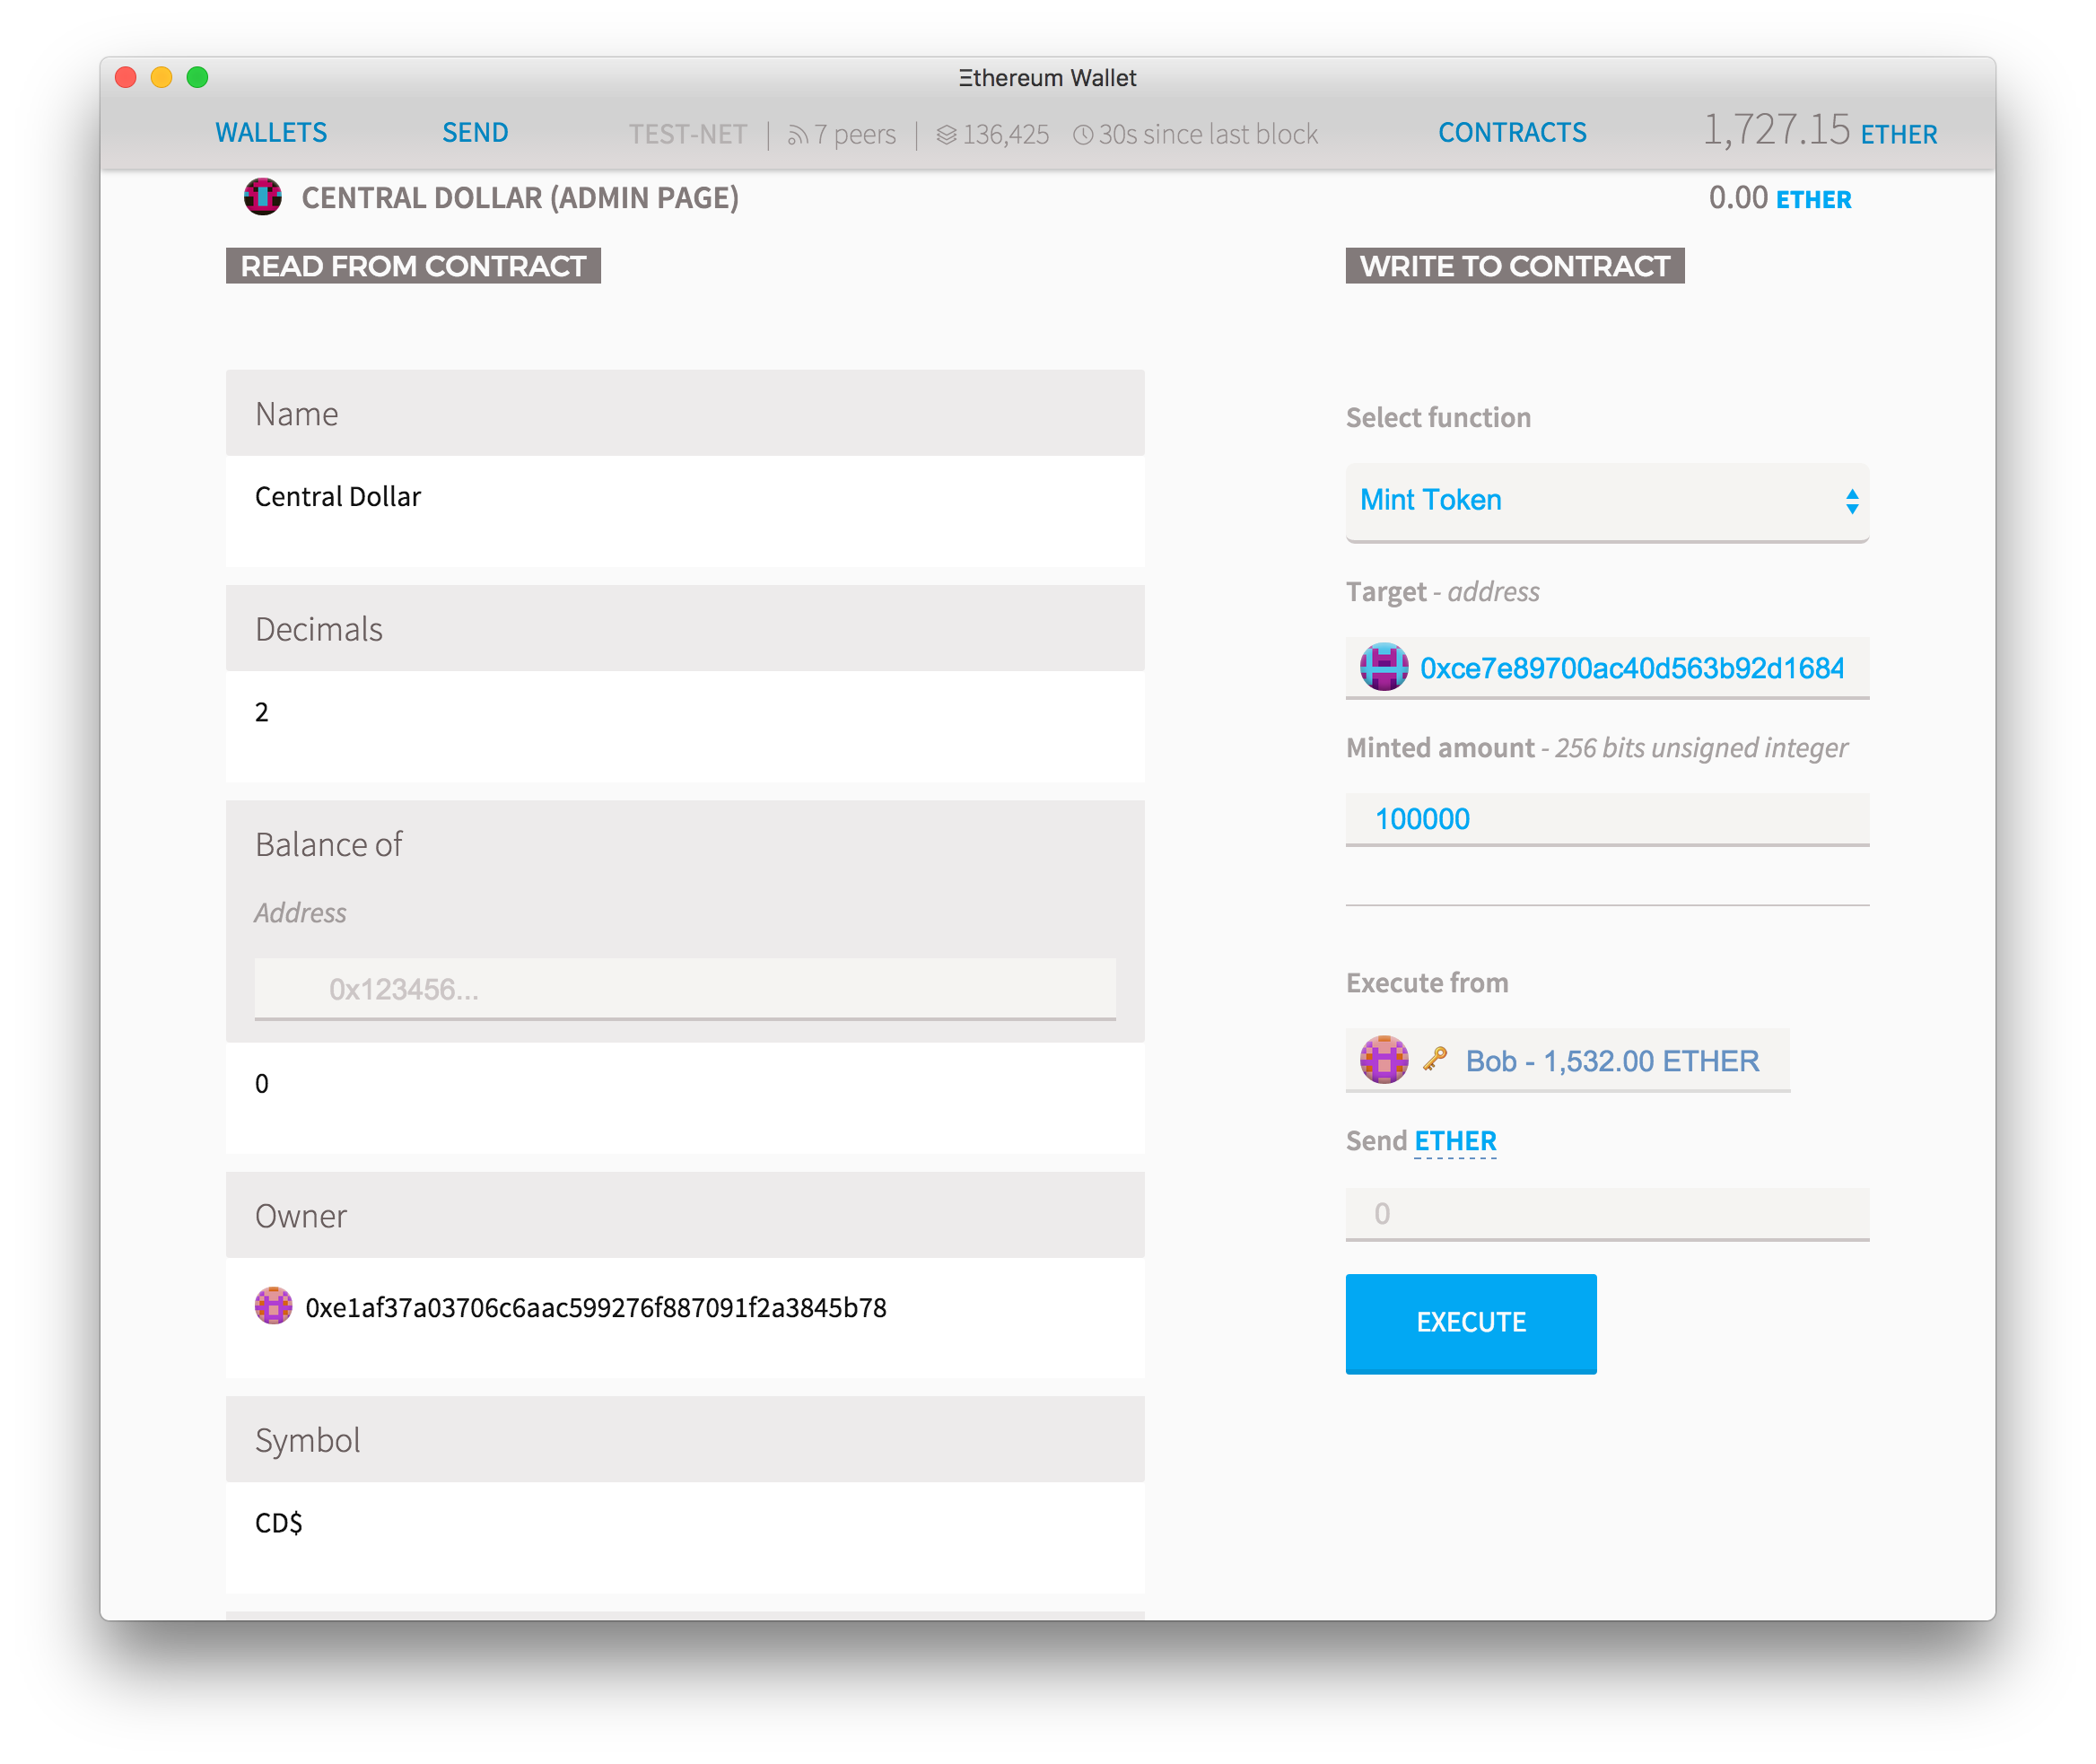Image resolution: width=2096 pixels, height=1764 pixels.
Task: Click the Owner address identicon
Action: [x=273, y=1306]
